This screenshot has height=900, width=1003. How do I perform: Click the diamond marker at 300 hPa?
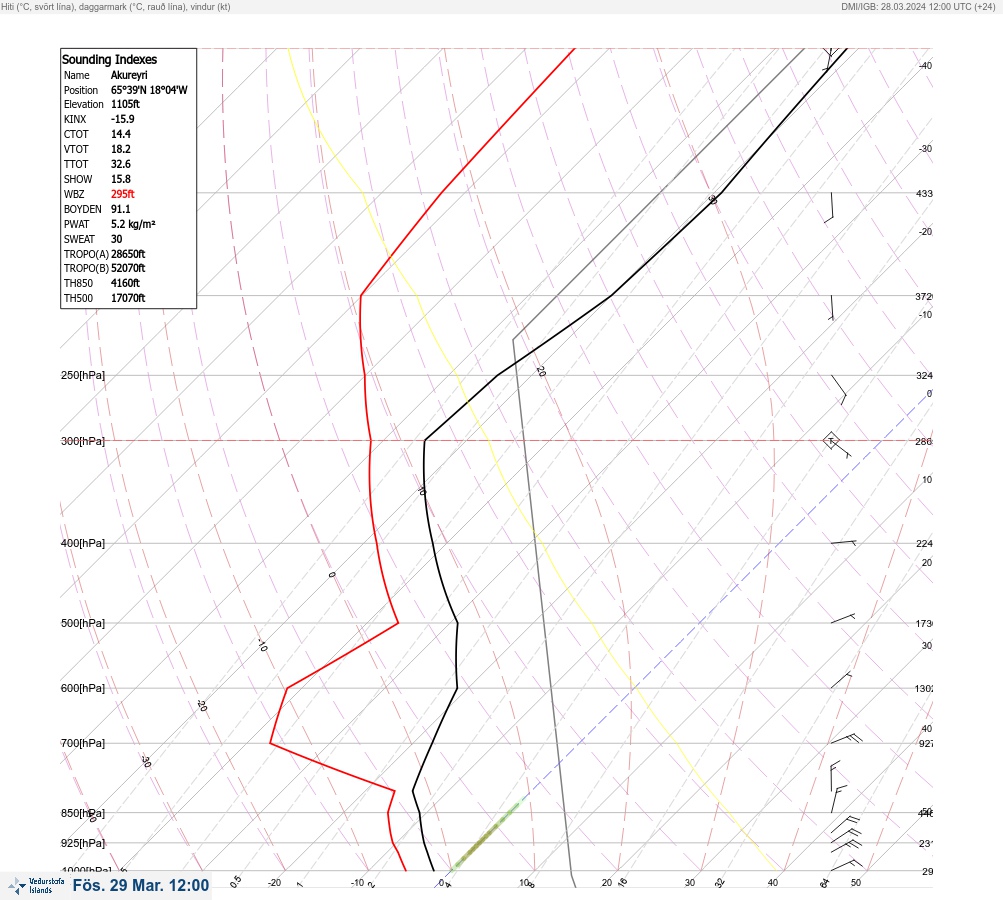(831, 440)
